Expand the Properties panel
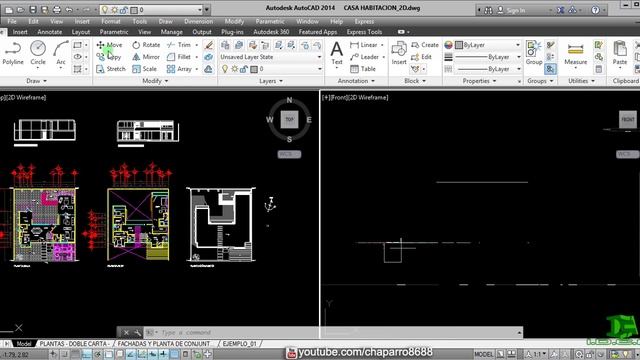Screen dimensions: 640x360 click(x=479, y=81)
